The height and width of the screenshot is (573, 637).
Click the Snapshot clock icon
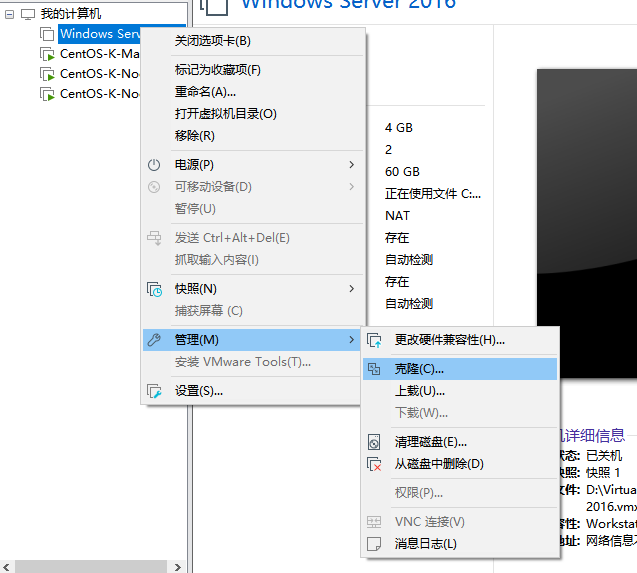click(154, 289)
